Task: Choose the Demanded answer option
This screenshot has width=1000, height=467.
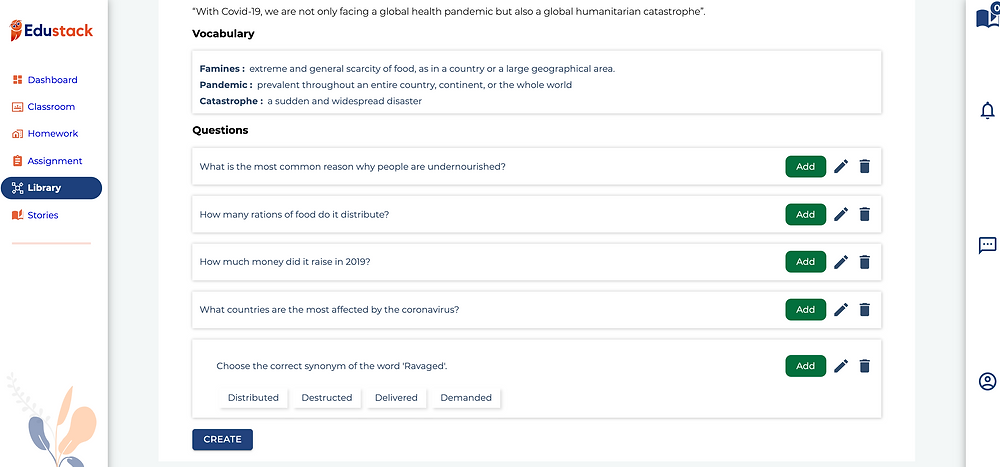Action: pyautogui.click(x=466, y=397)
